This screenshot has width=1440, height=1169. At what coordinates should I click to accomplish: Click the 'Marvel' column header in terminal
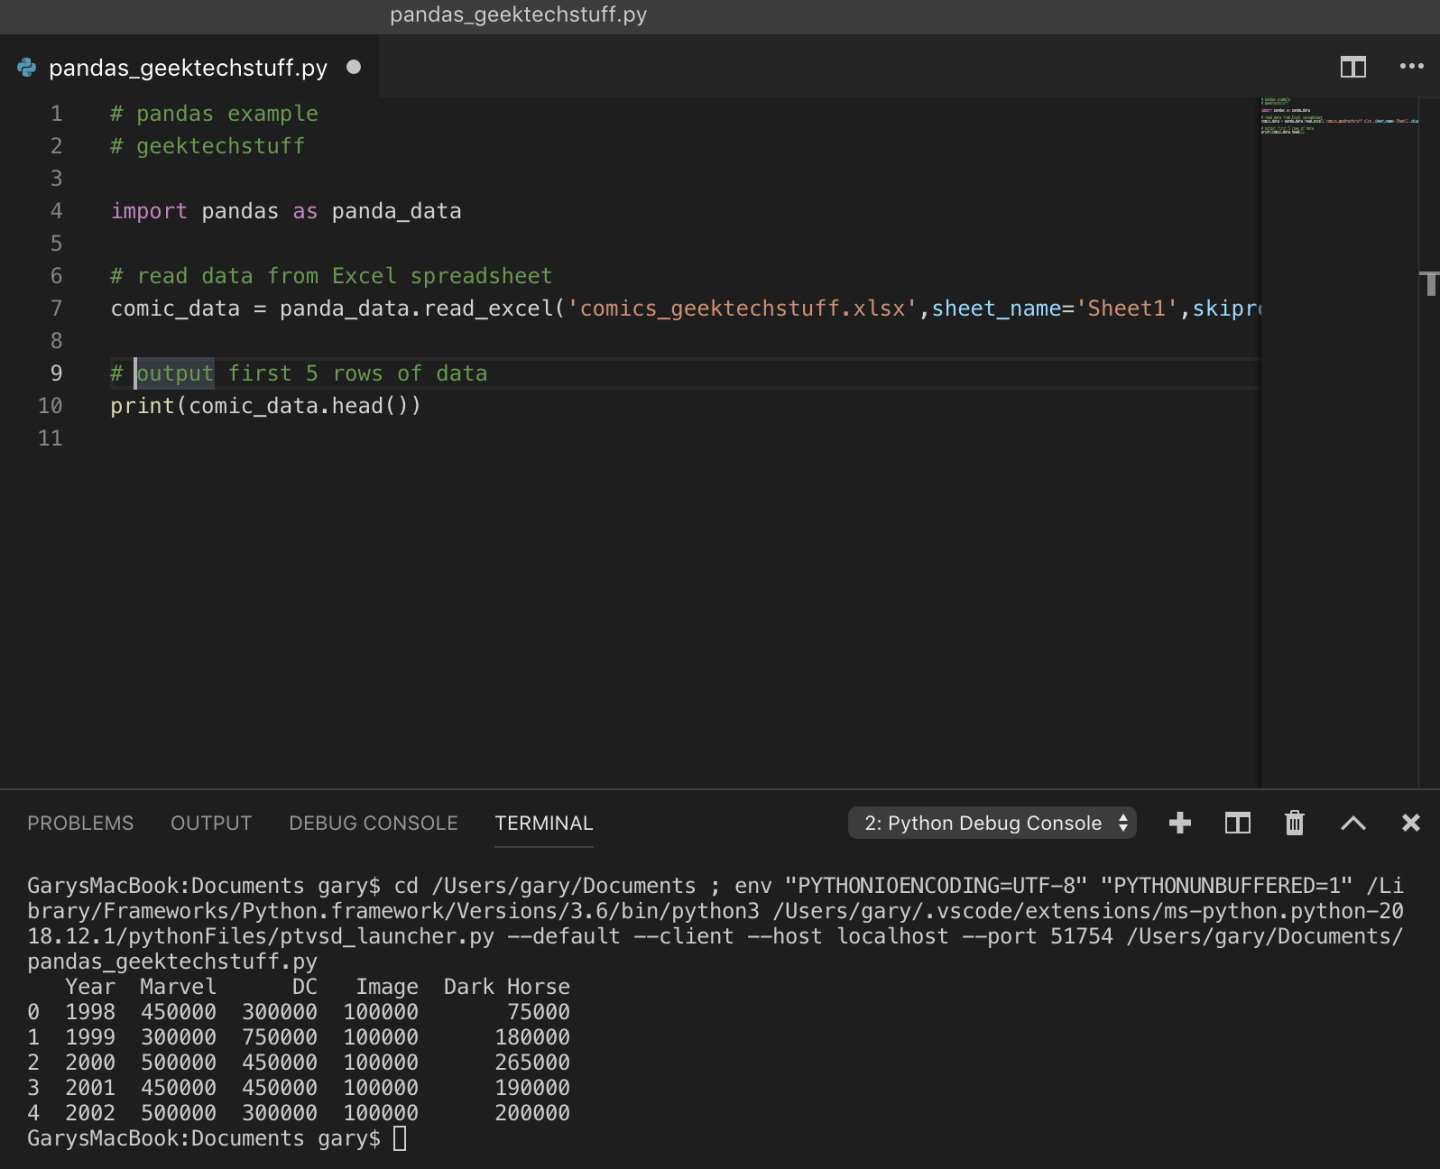point(178,987)
